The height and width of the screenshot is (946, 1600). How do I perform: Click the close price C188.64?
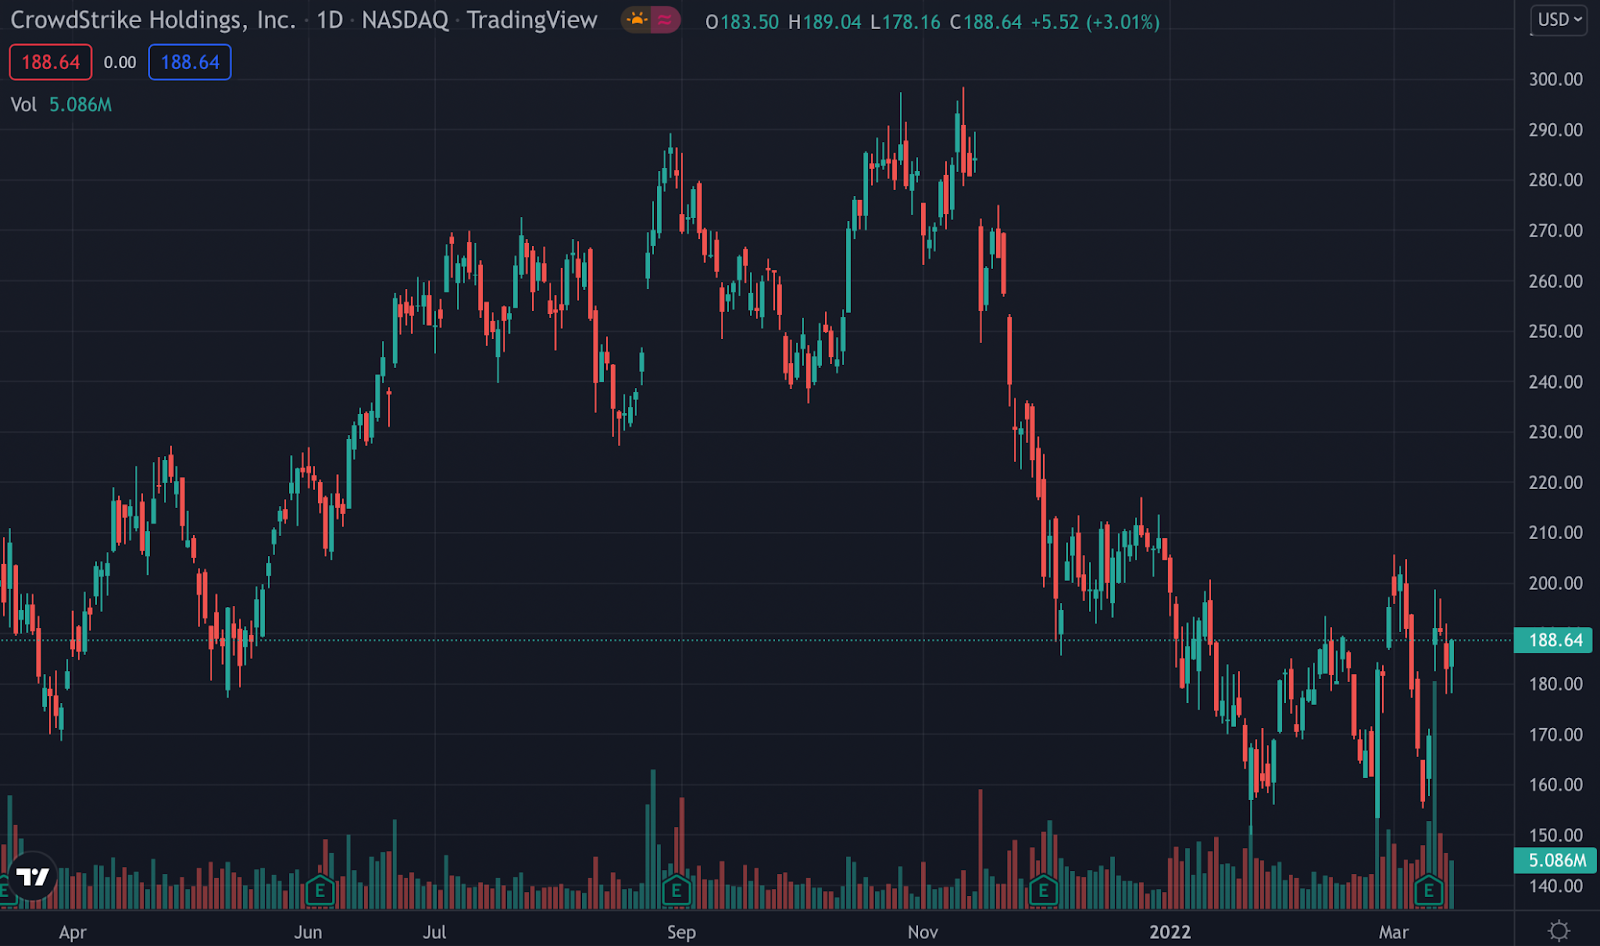tap(986, 22)
